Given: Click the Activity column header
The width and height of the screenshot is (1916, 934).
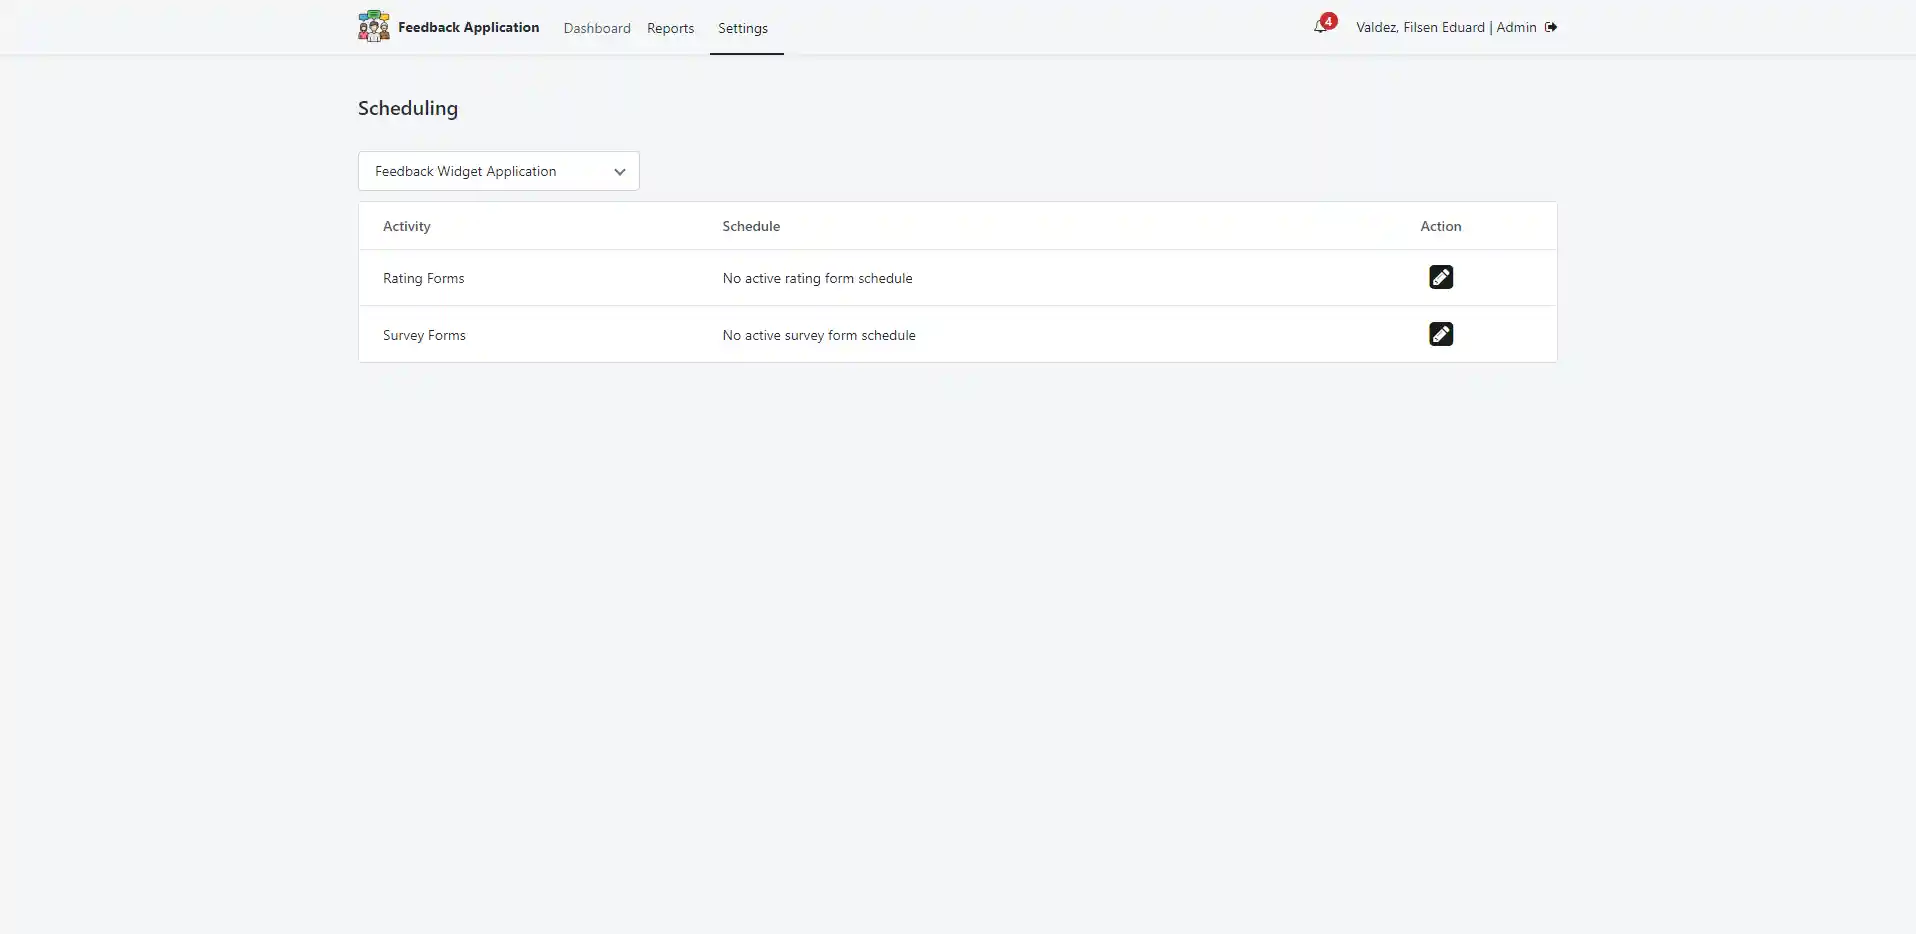Looking at the screenshot, I should click(x=407, y=226).
